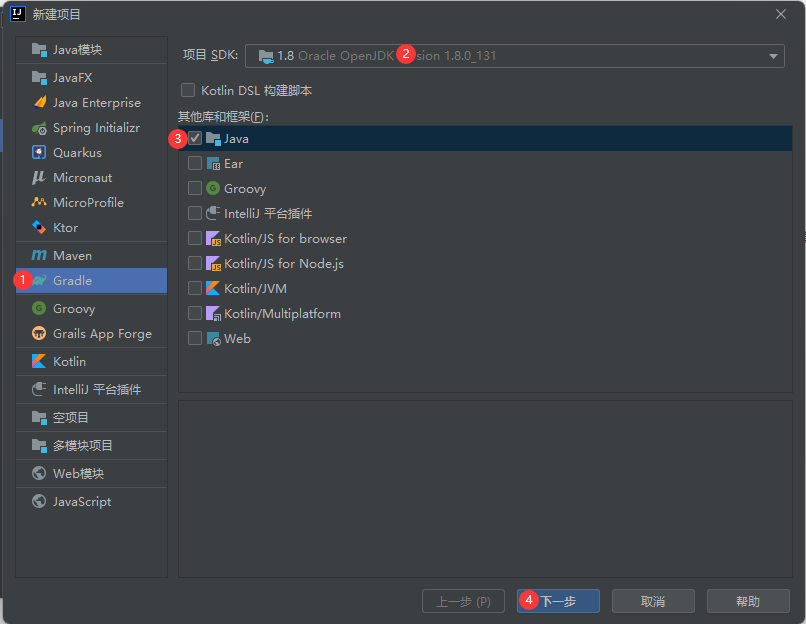806x624 pixels.
Task: Click the IntelliJ IDEA logo in title bar
Action: [x=18, y=14]
